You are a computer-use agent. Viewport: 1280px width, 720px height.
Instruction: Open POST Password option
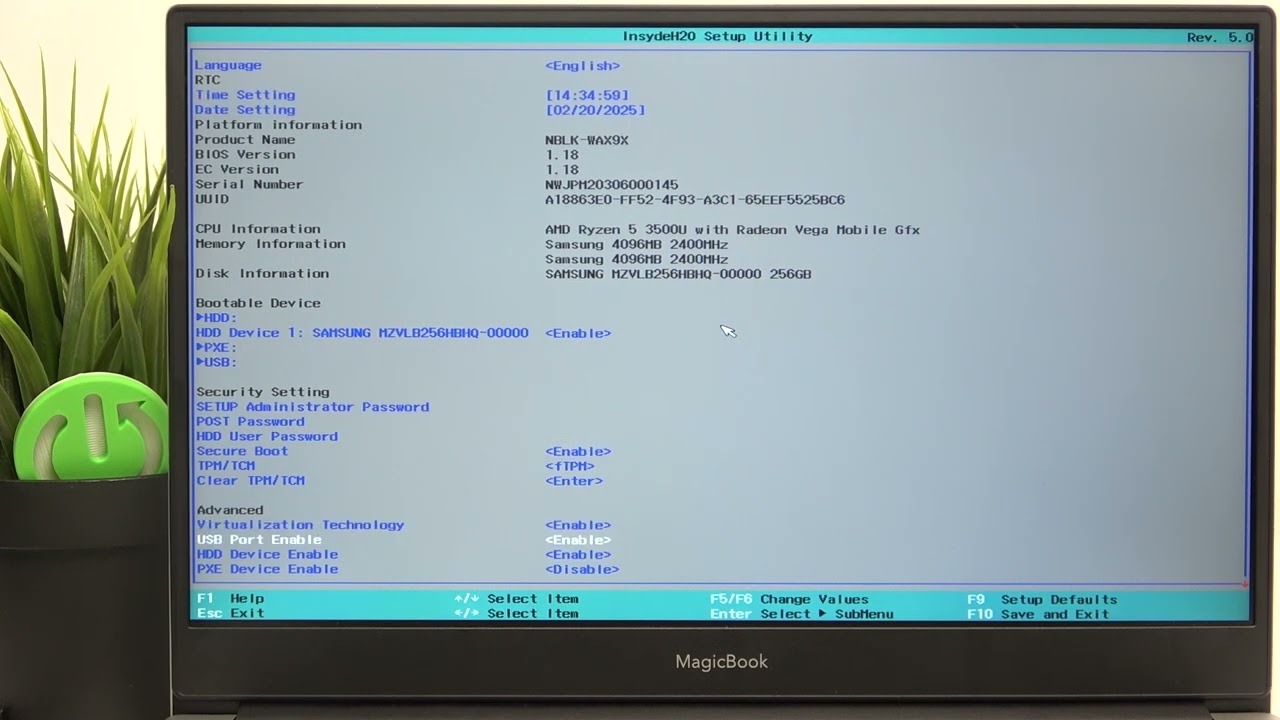(x=250, y=422)
